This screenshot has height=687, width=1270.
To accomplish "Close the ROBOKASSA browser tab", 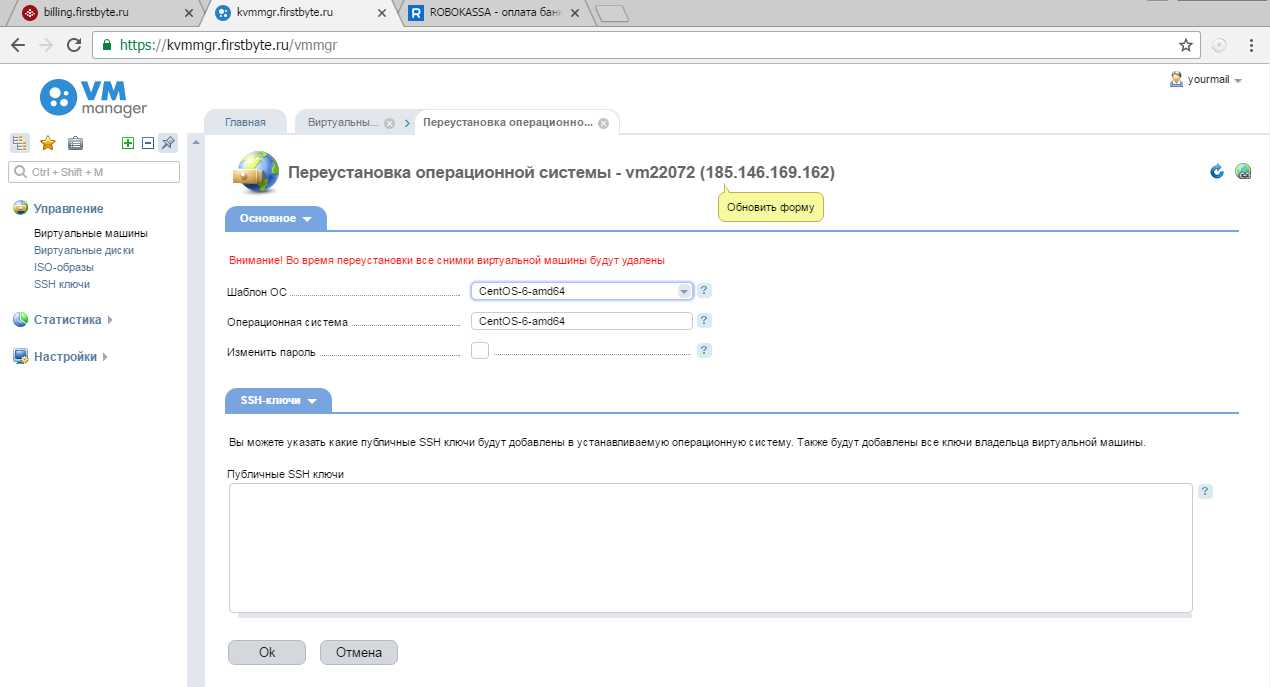I will point(577,14).
